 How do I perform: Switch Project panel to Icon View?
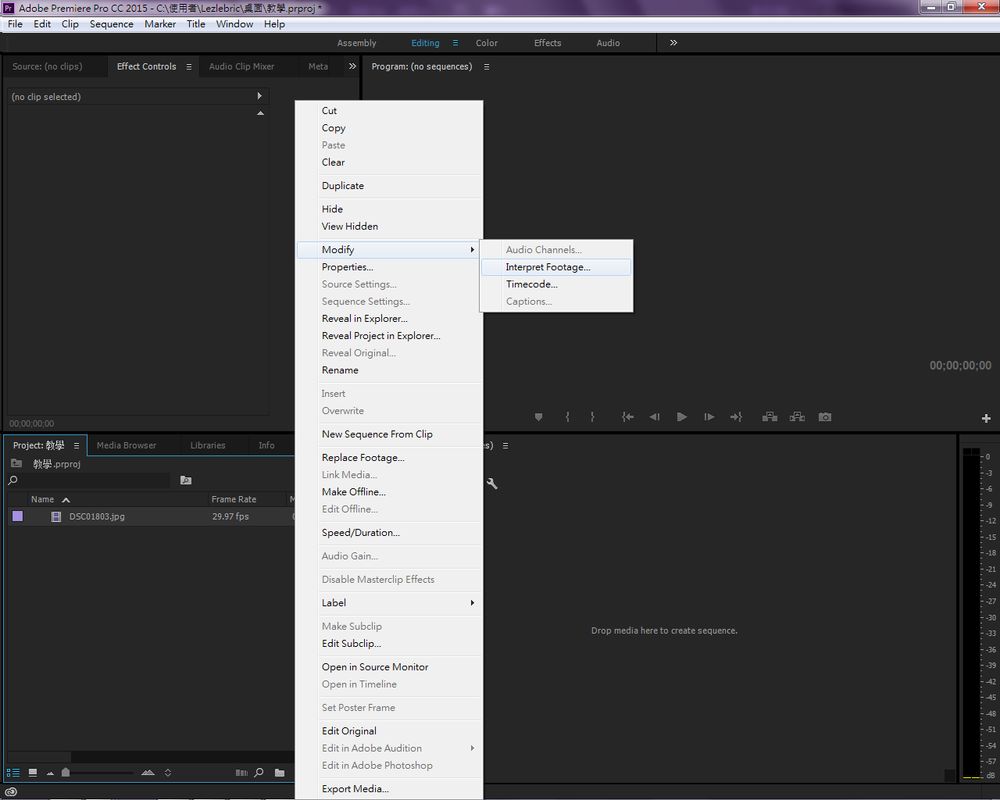[x=33, y=773]
